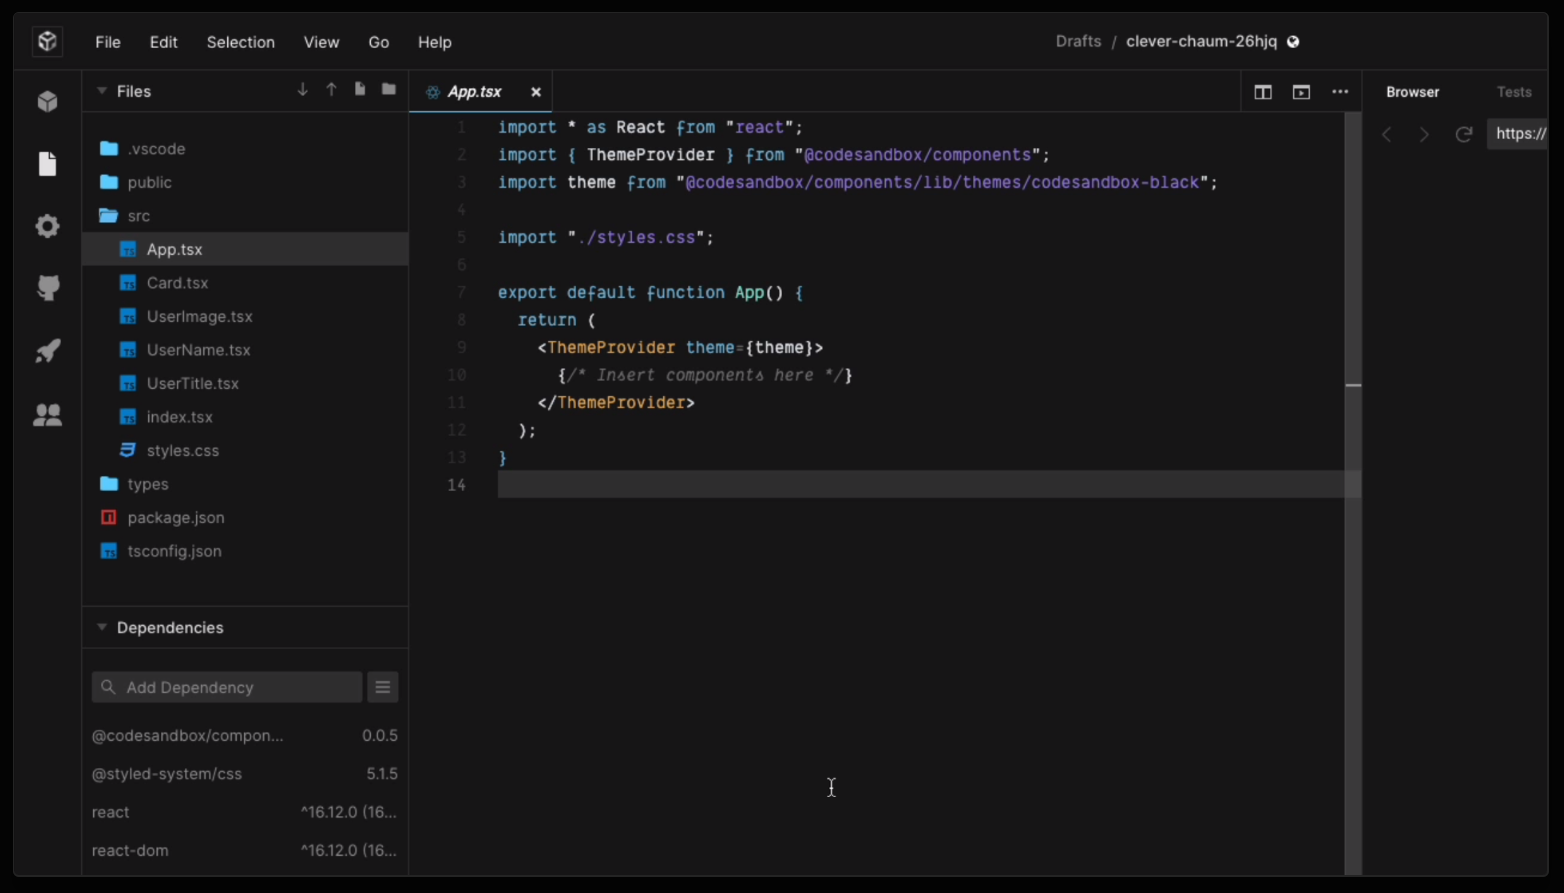The width and height of the screenshot is (1564, 893).
Task: Select the @codesandbox/compon... dependency
Action: coord(187,736)
